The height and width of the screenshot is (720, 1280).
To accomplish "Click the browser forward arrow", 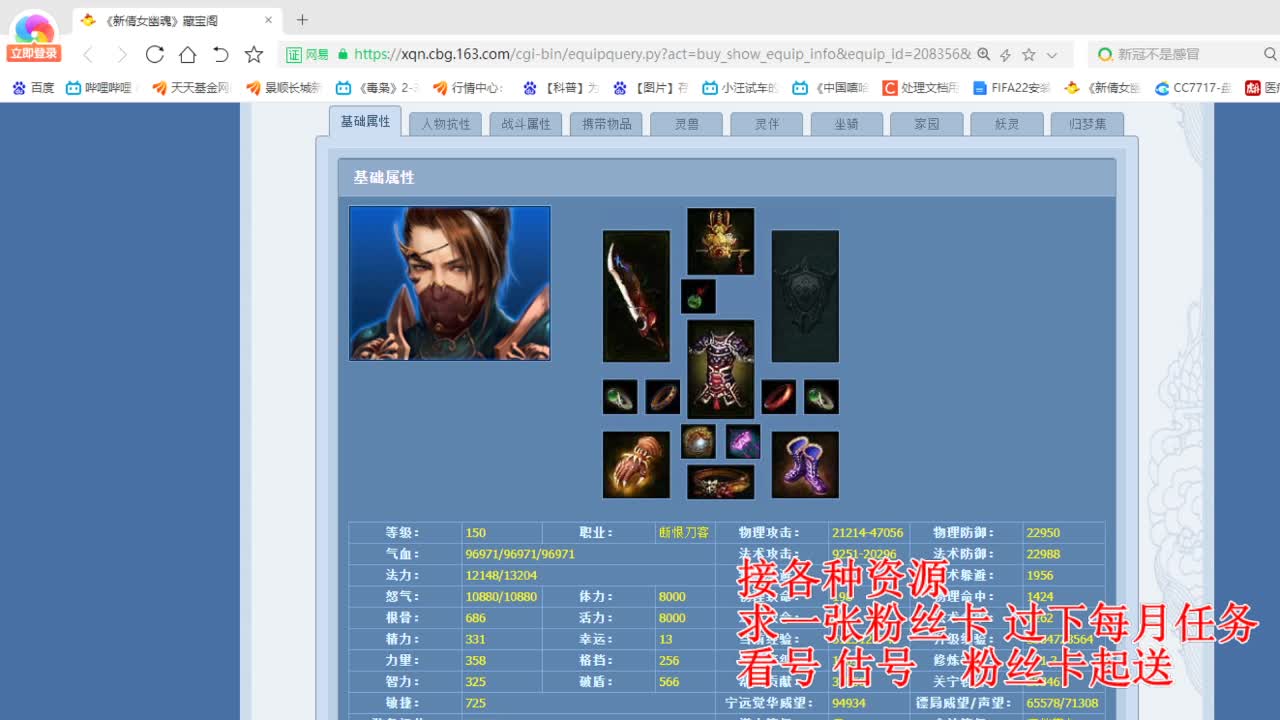I will click(x=121, y=54).
